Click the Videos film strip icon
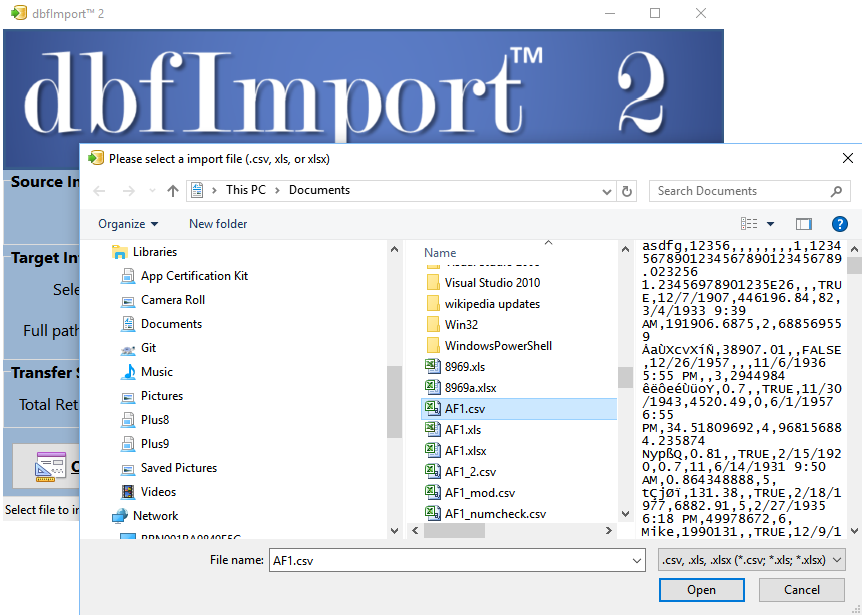Image resolution: width=862 pixels, height=615 pixels. click(128, 492)
